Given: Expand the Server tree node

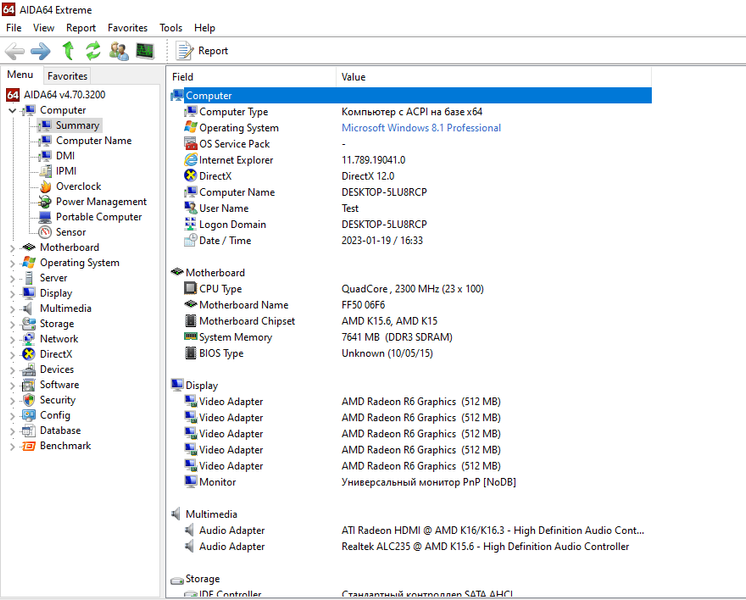Looking at the screenshot, I should coord(12,278).
